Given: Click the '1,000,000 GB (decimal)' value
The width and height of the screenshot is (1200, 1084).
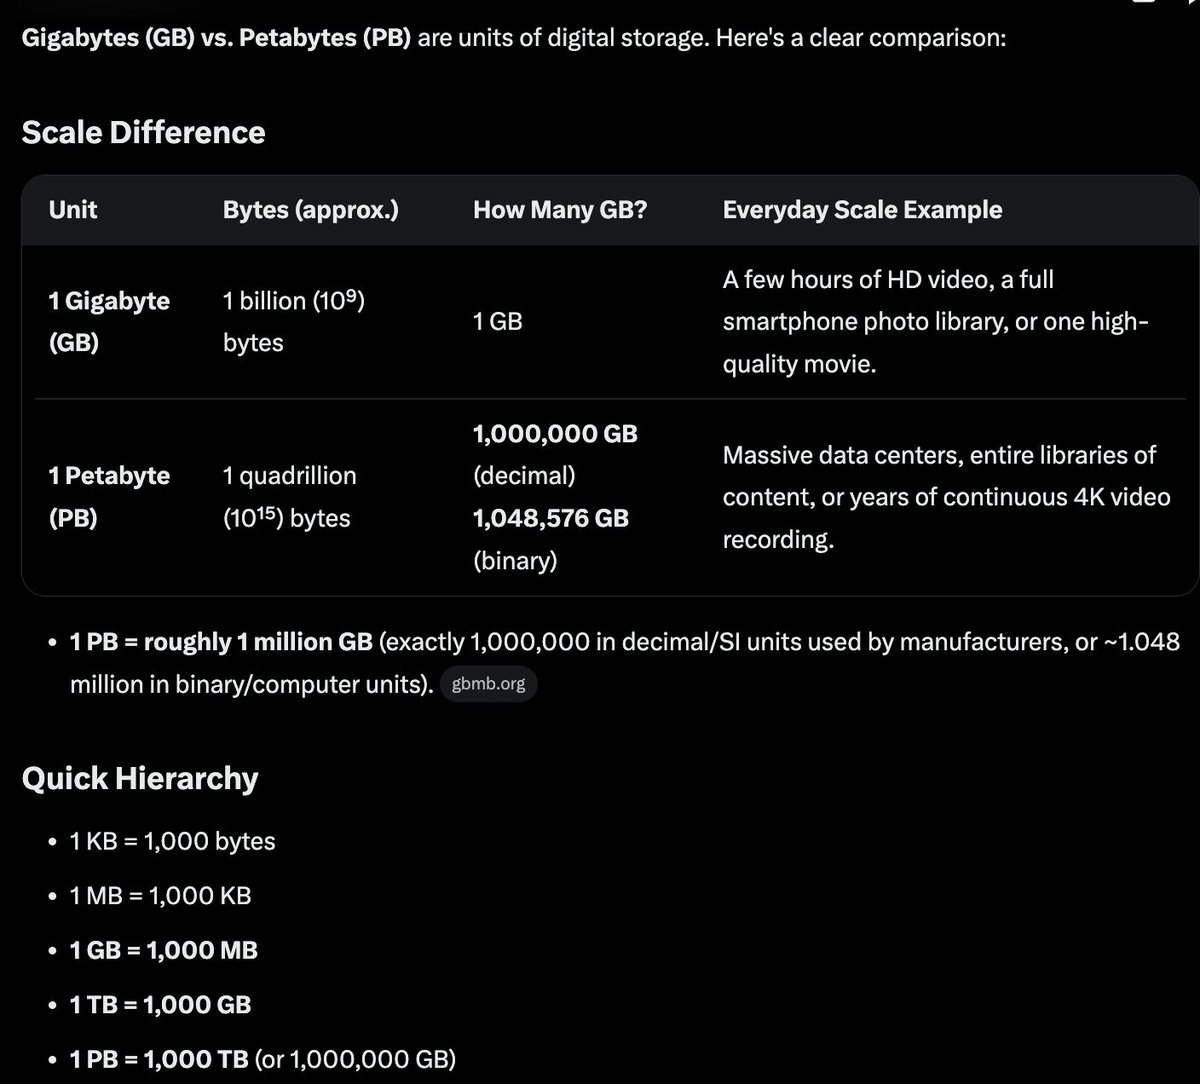Looking at the screenshot, I should point(555,455).
